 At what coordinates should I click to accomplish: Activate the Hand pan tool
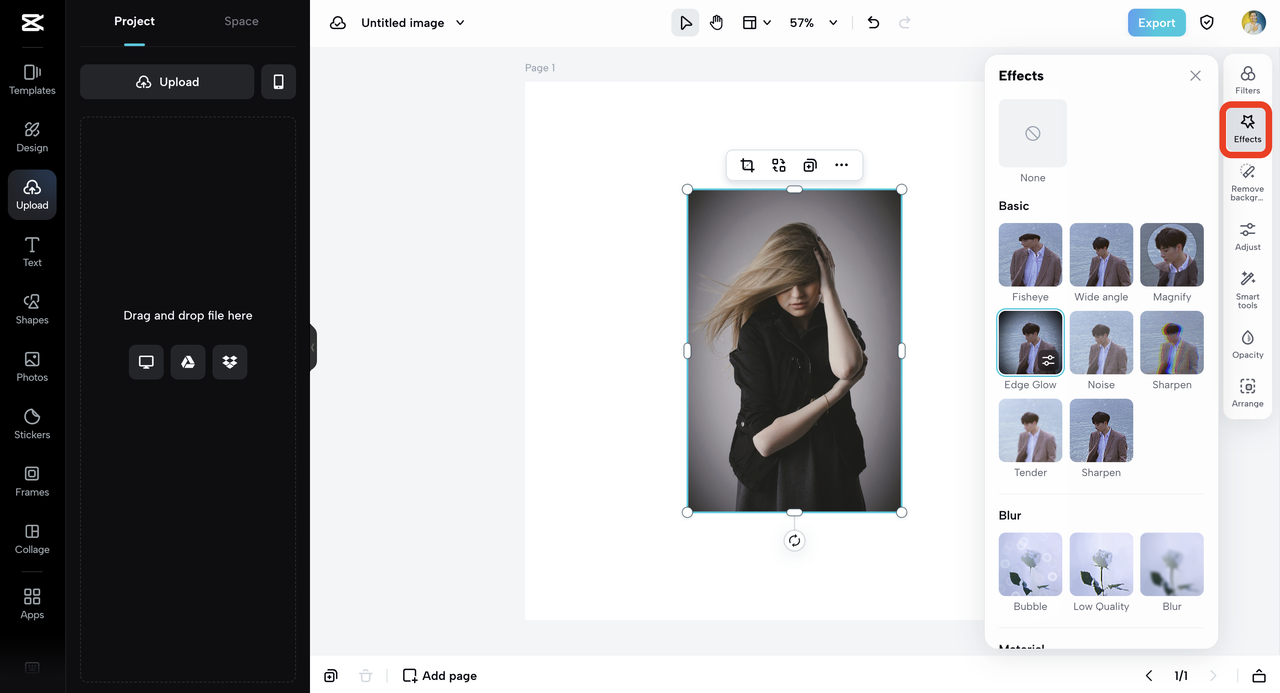[x=717, y=23]
